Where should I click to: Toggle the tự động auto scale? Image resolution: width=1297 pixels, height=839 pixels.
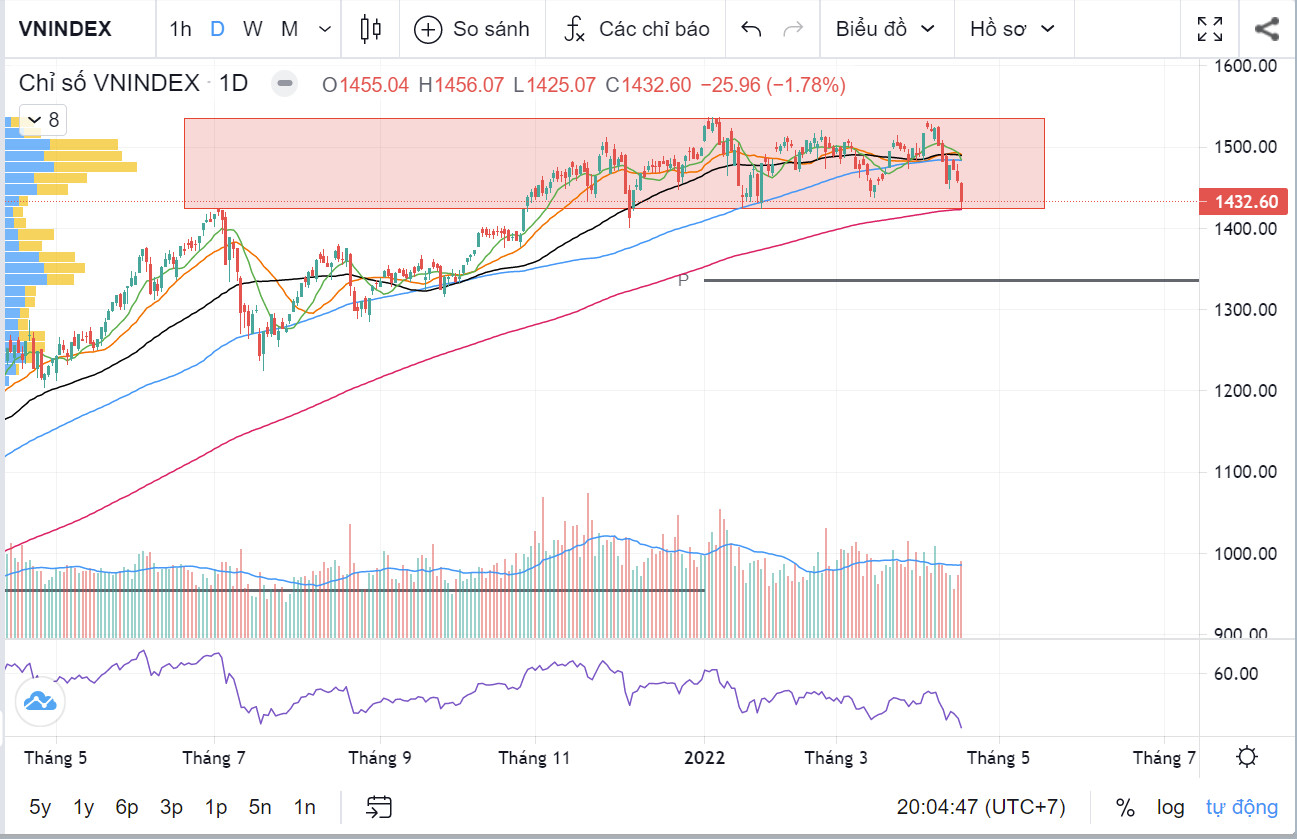1242,807
